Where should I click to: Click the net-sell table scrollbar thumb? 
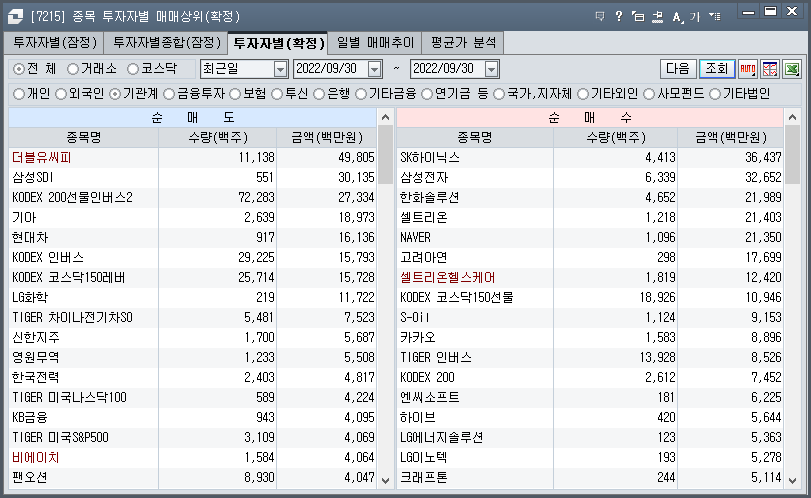[x=385, y=155]
